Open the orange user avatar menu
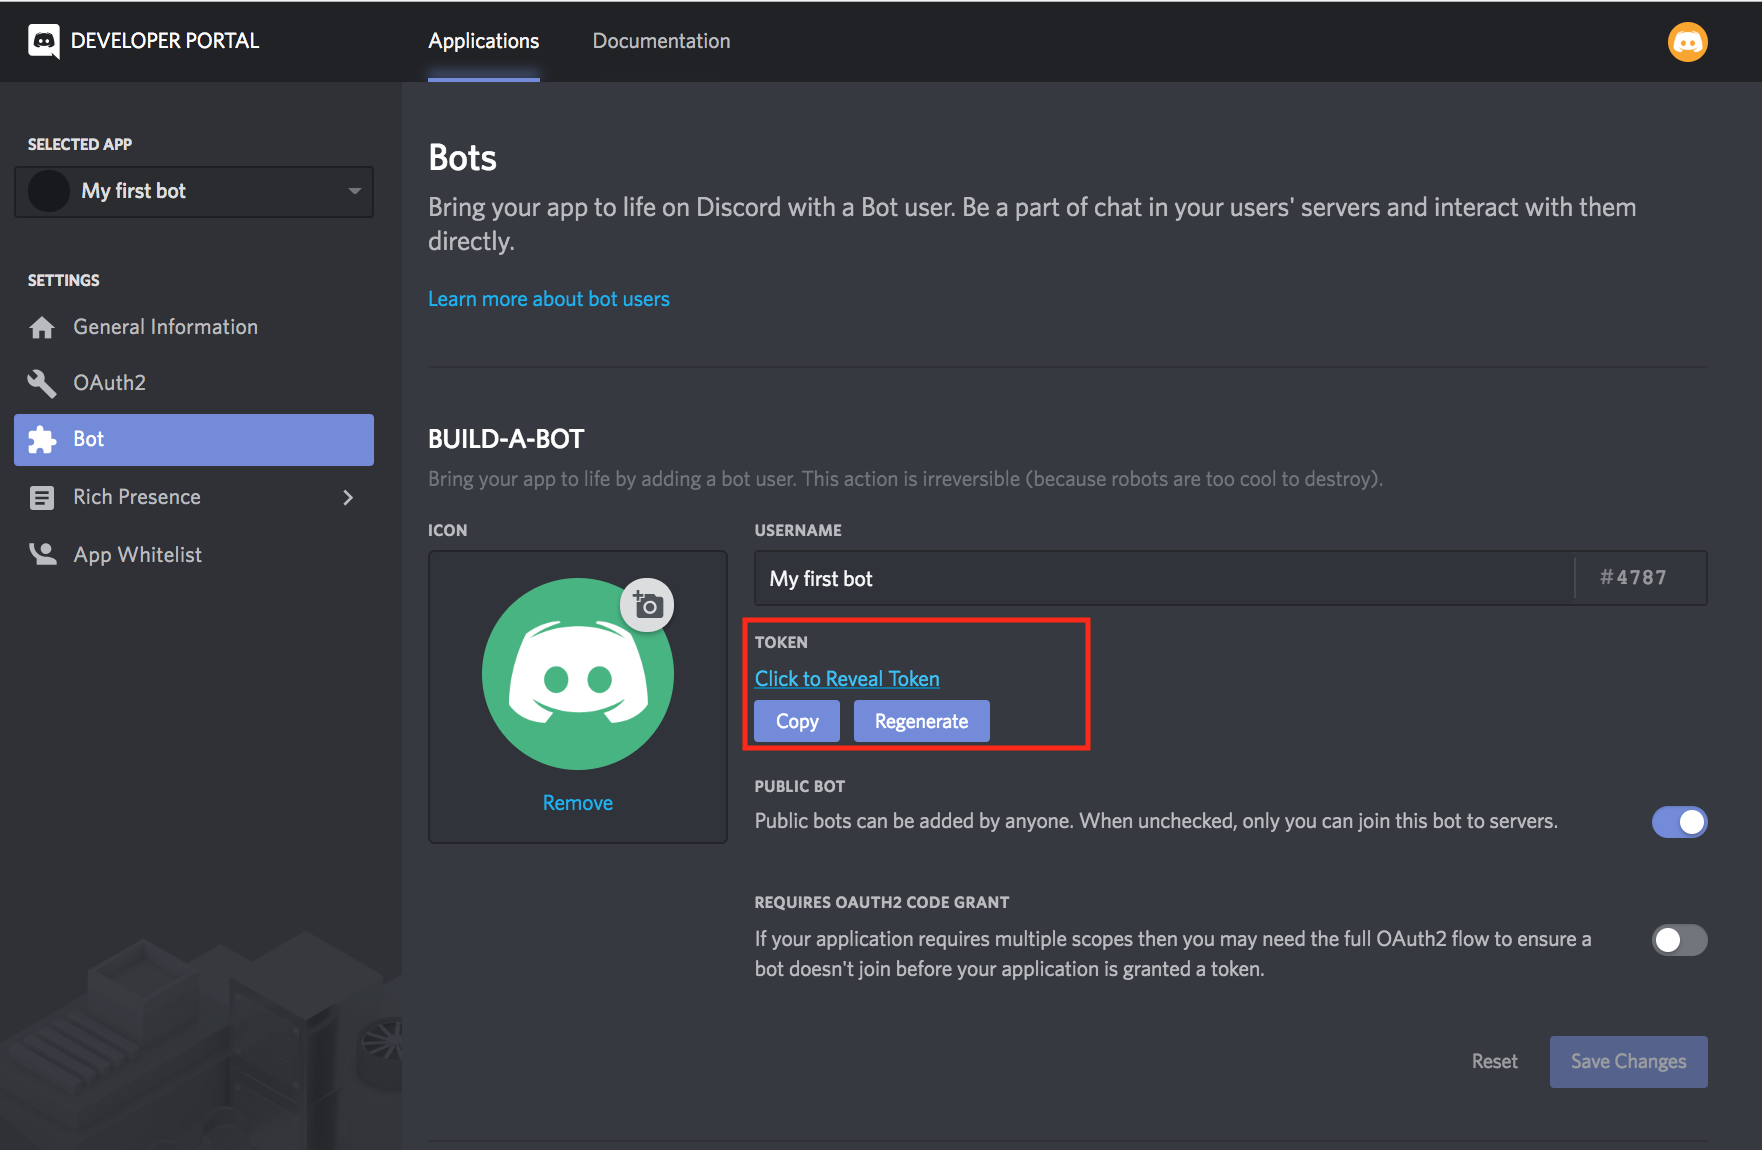The image size is (1762, 1150). [1687, 42]
